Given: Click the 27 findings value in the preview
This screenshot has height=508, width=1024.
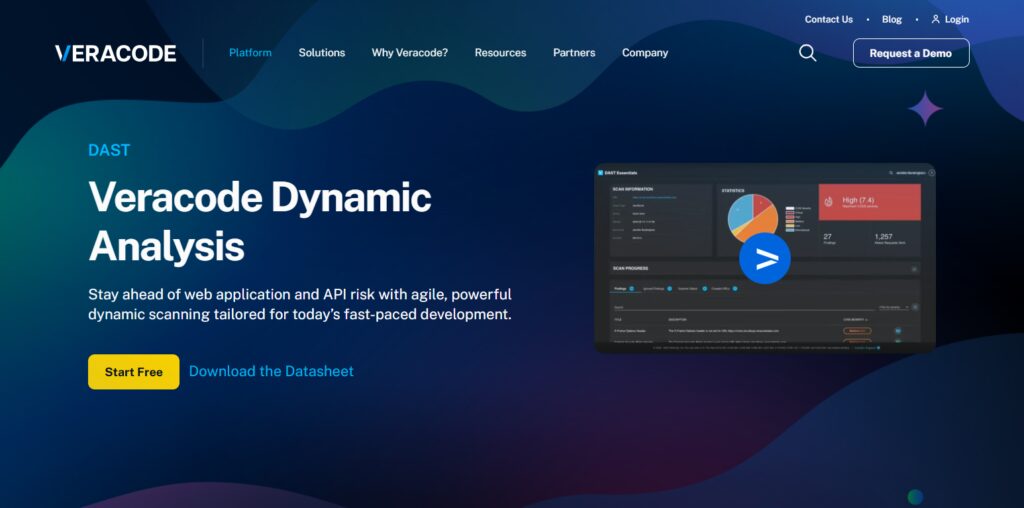Looking at the screenshot, I should click(827, 237).
